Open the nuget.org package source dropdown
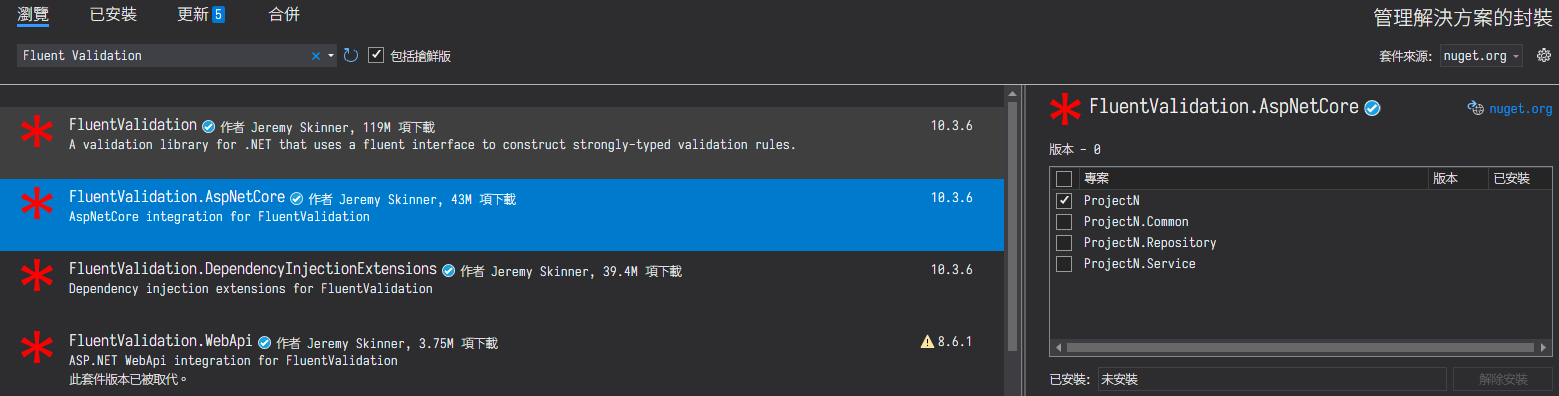1559x396 pixels. pos(1481,56)
